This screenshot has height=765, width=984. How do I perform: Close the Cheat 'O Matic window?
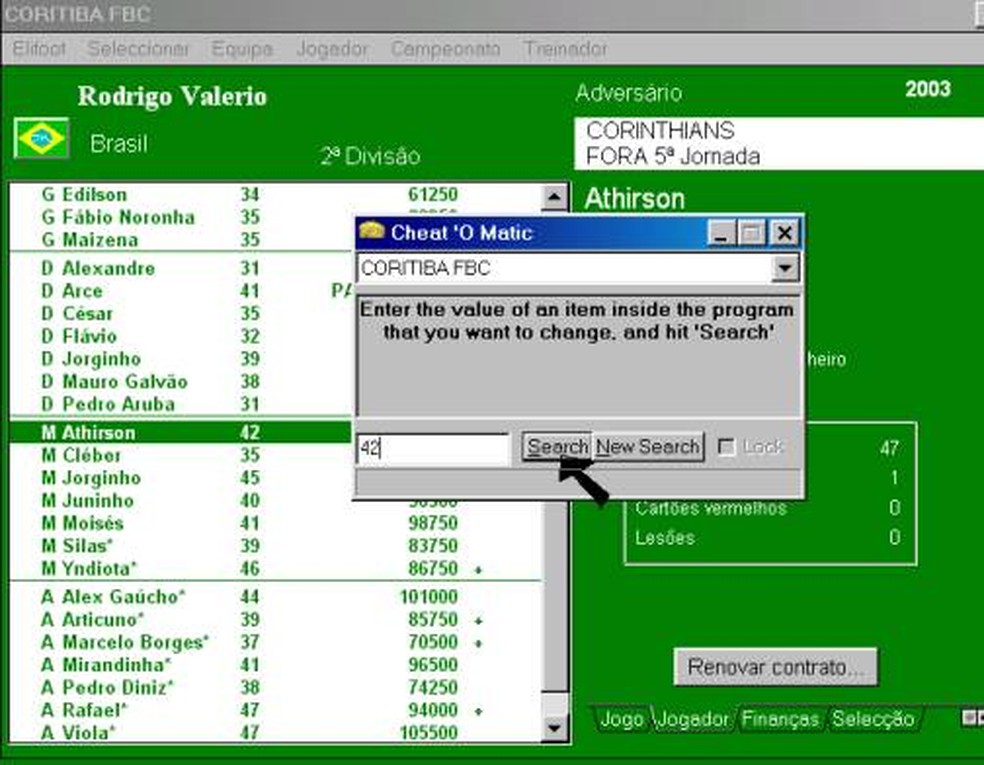point(784,233)
